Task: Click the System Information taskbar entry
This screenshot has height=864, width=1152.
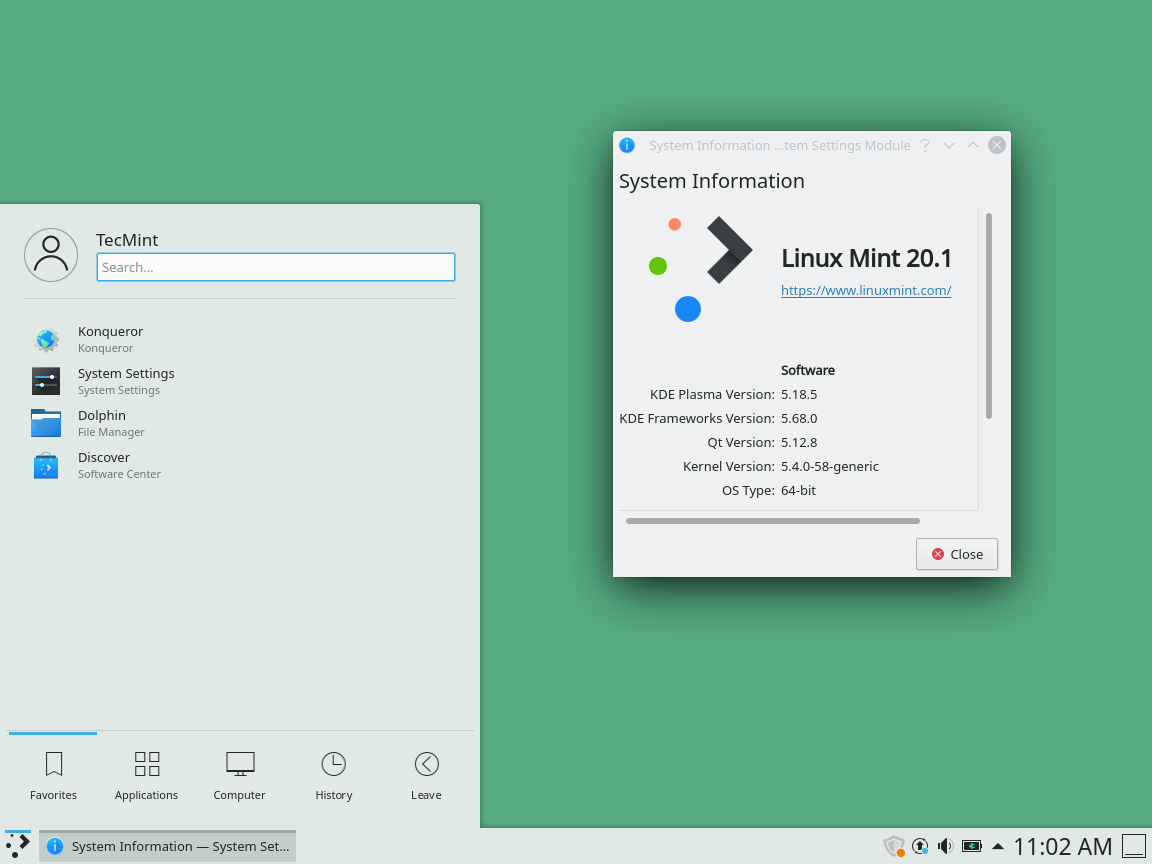Action: point(168,846)
